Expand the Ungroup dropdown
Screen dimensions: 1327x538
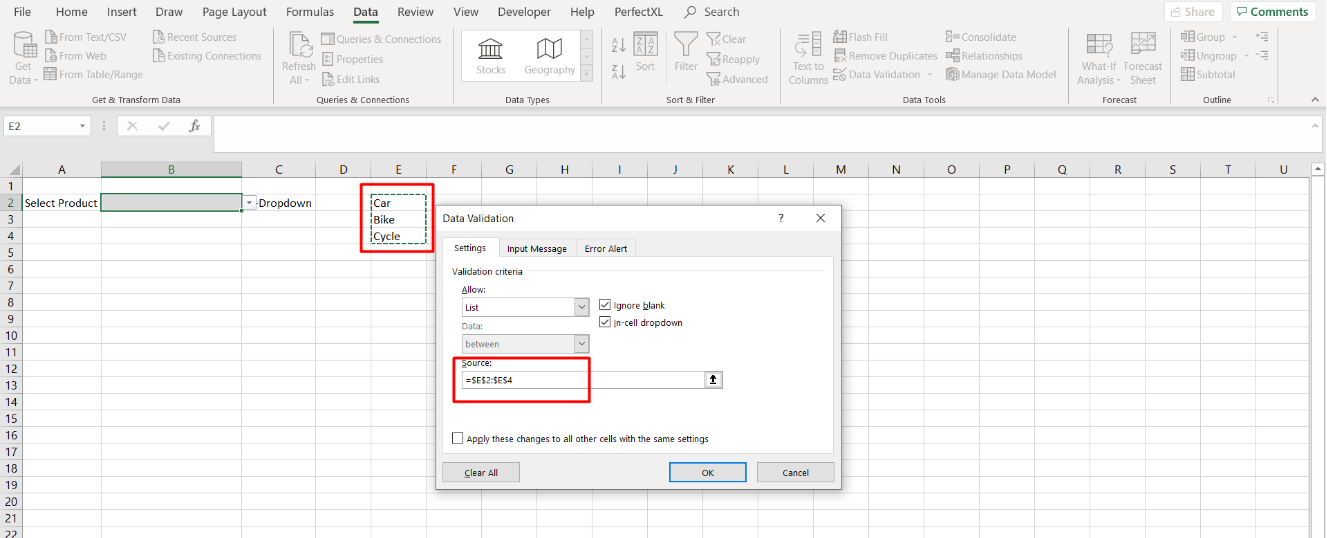point(1246,56)
